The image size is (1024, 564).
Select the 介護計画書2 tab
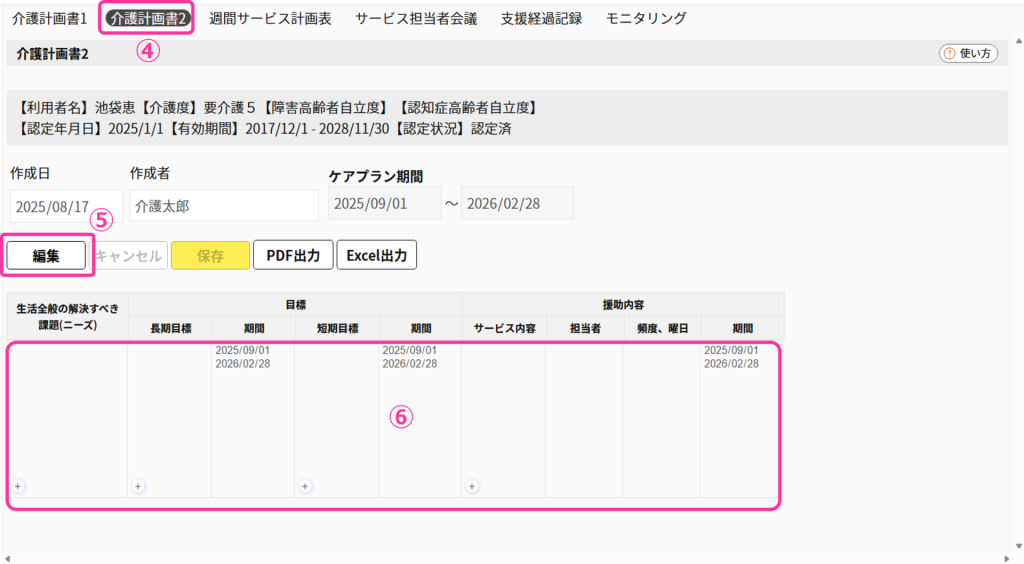(149, 19)
